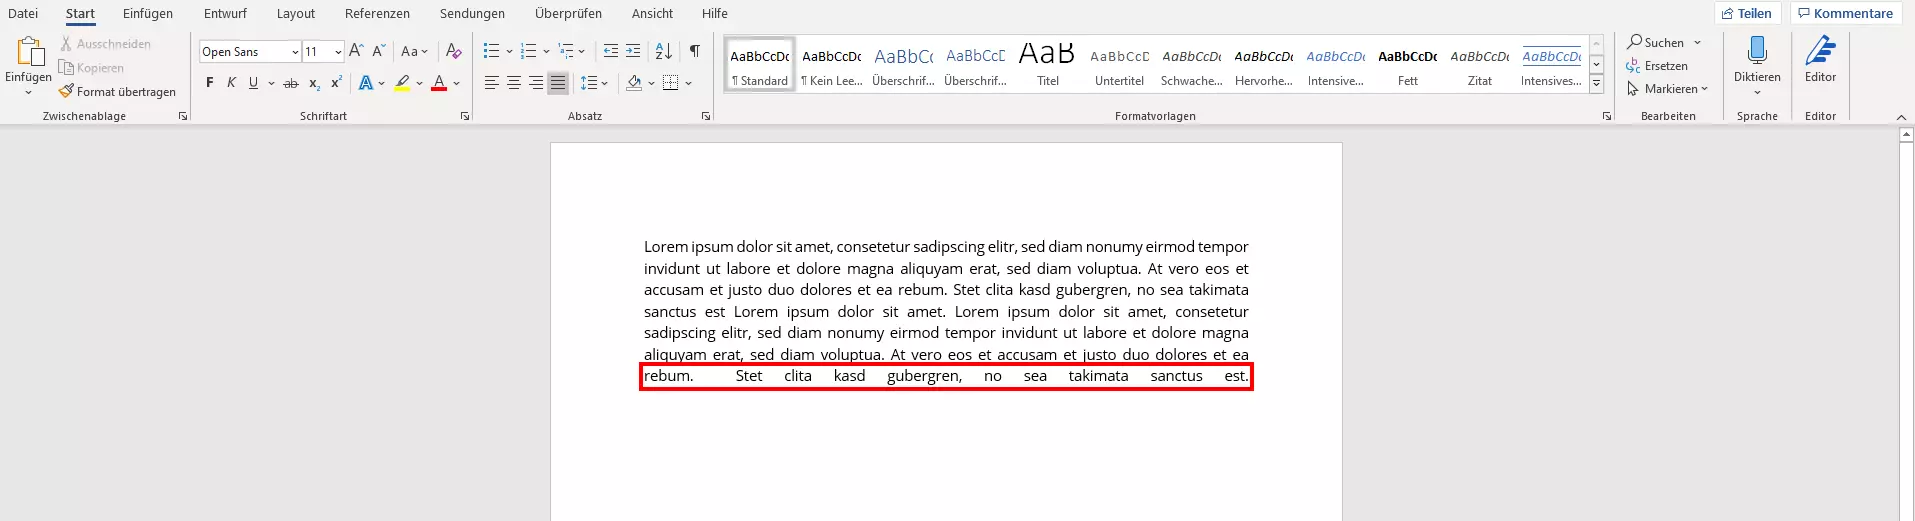Click the Einfügen paste icon
Screen dimensions: 1915x521
[29, 52]
